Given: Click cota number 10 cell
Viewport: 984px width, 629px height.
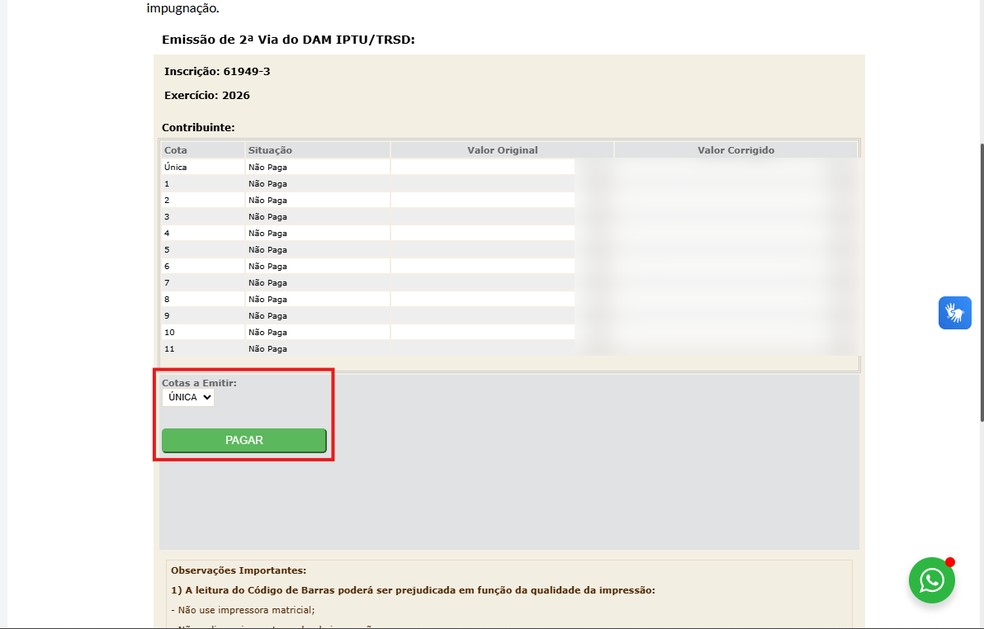Looking at the screenshot, I should (x=202, y=332).
